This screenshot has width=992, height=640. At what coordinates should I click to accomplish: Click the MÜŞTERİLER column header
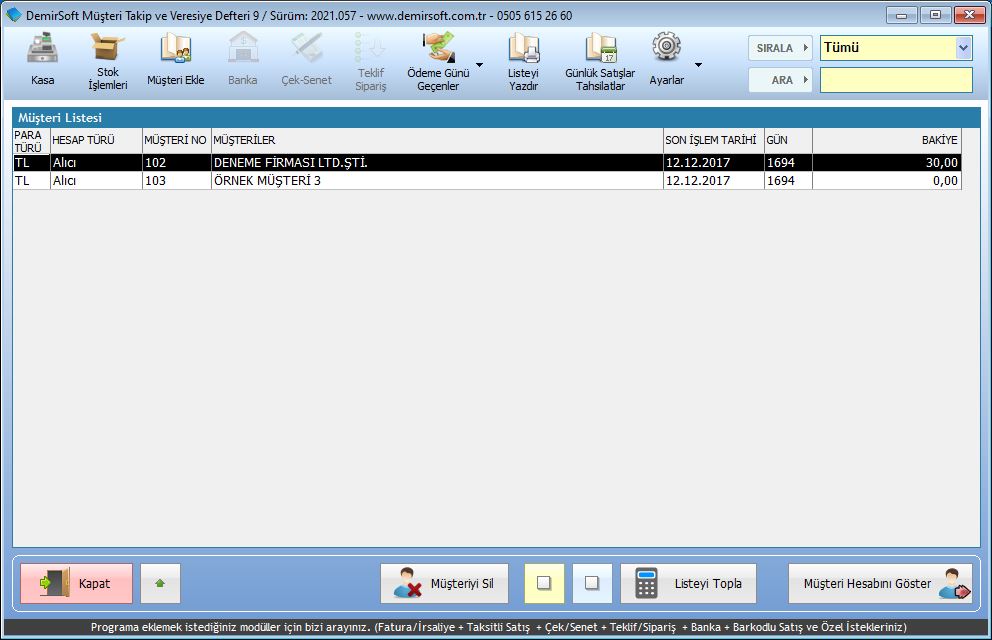[x=437, y=140]
